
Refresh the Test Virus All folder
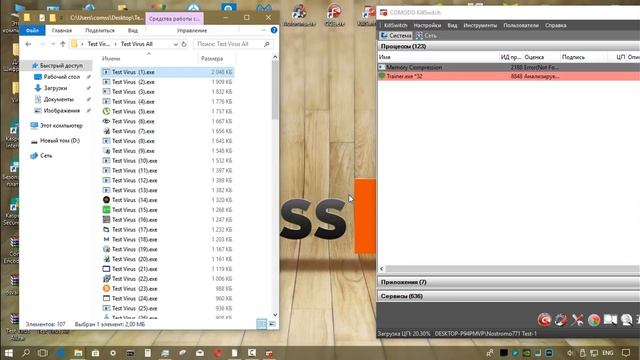(184, 44)
